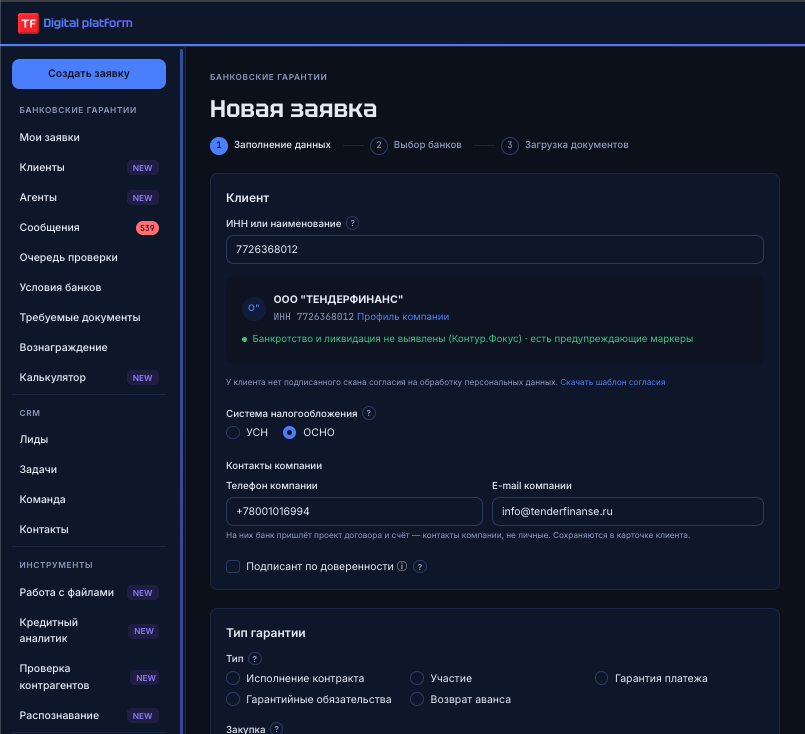
Task: Open Распознавание tool
Action: click(x=89, y=716)
